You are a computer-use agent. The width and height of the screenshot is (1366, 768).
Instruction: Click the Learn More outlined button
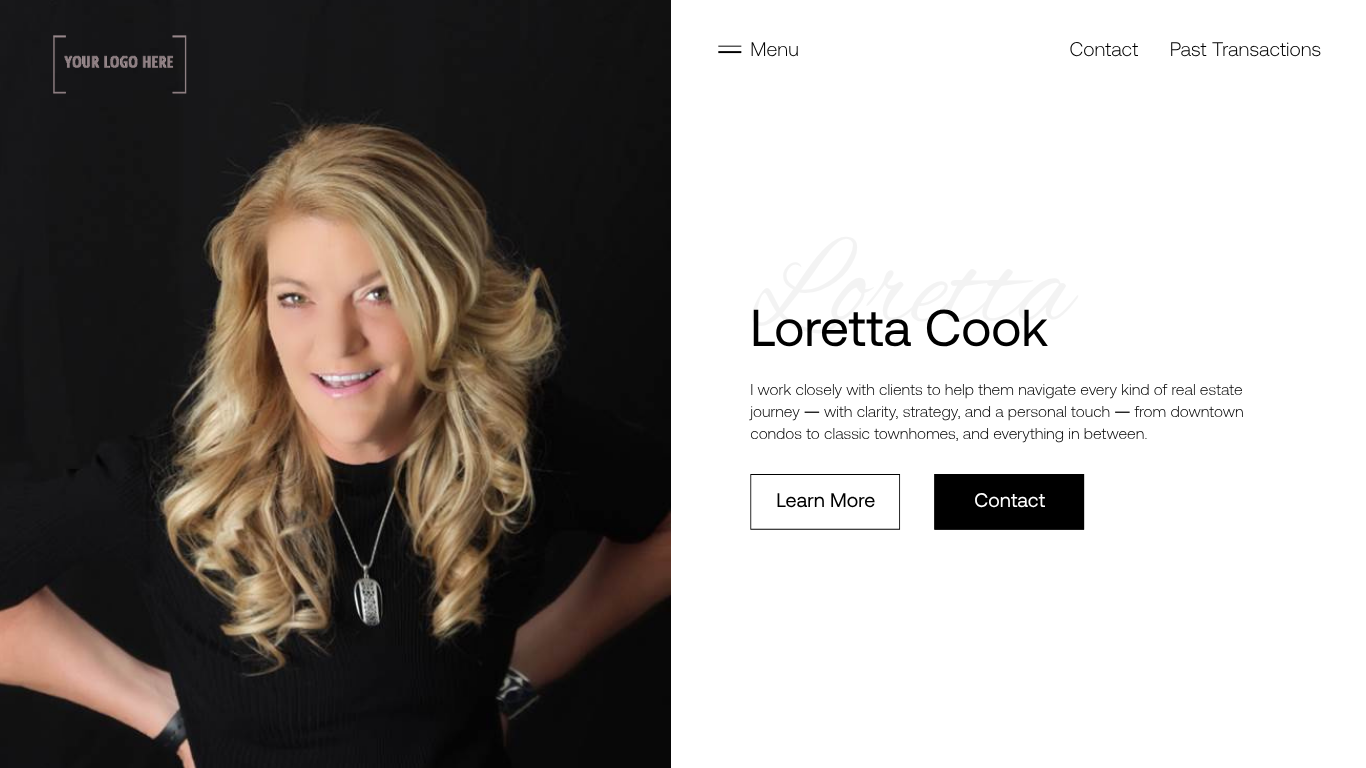click(825, 501)
